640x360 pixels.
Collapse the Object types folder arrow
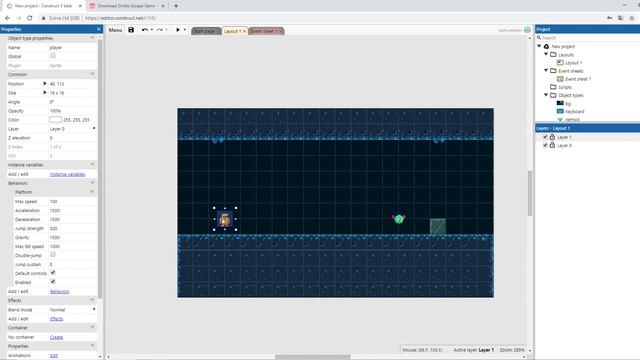point(546,95)
